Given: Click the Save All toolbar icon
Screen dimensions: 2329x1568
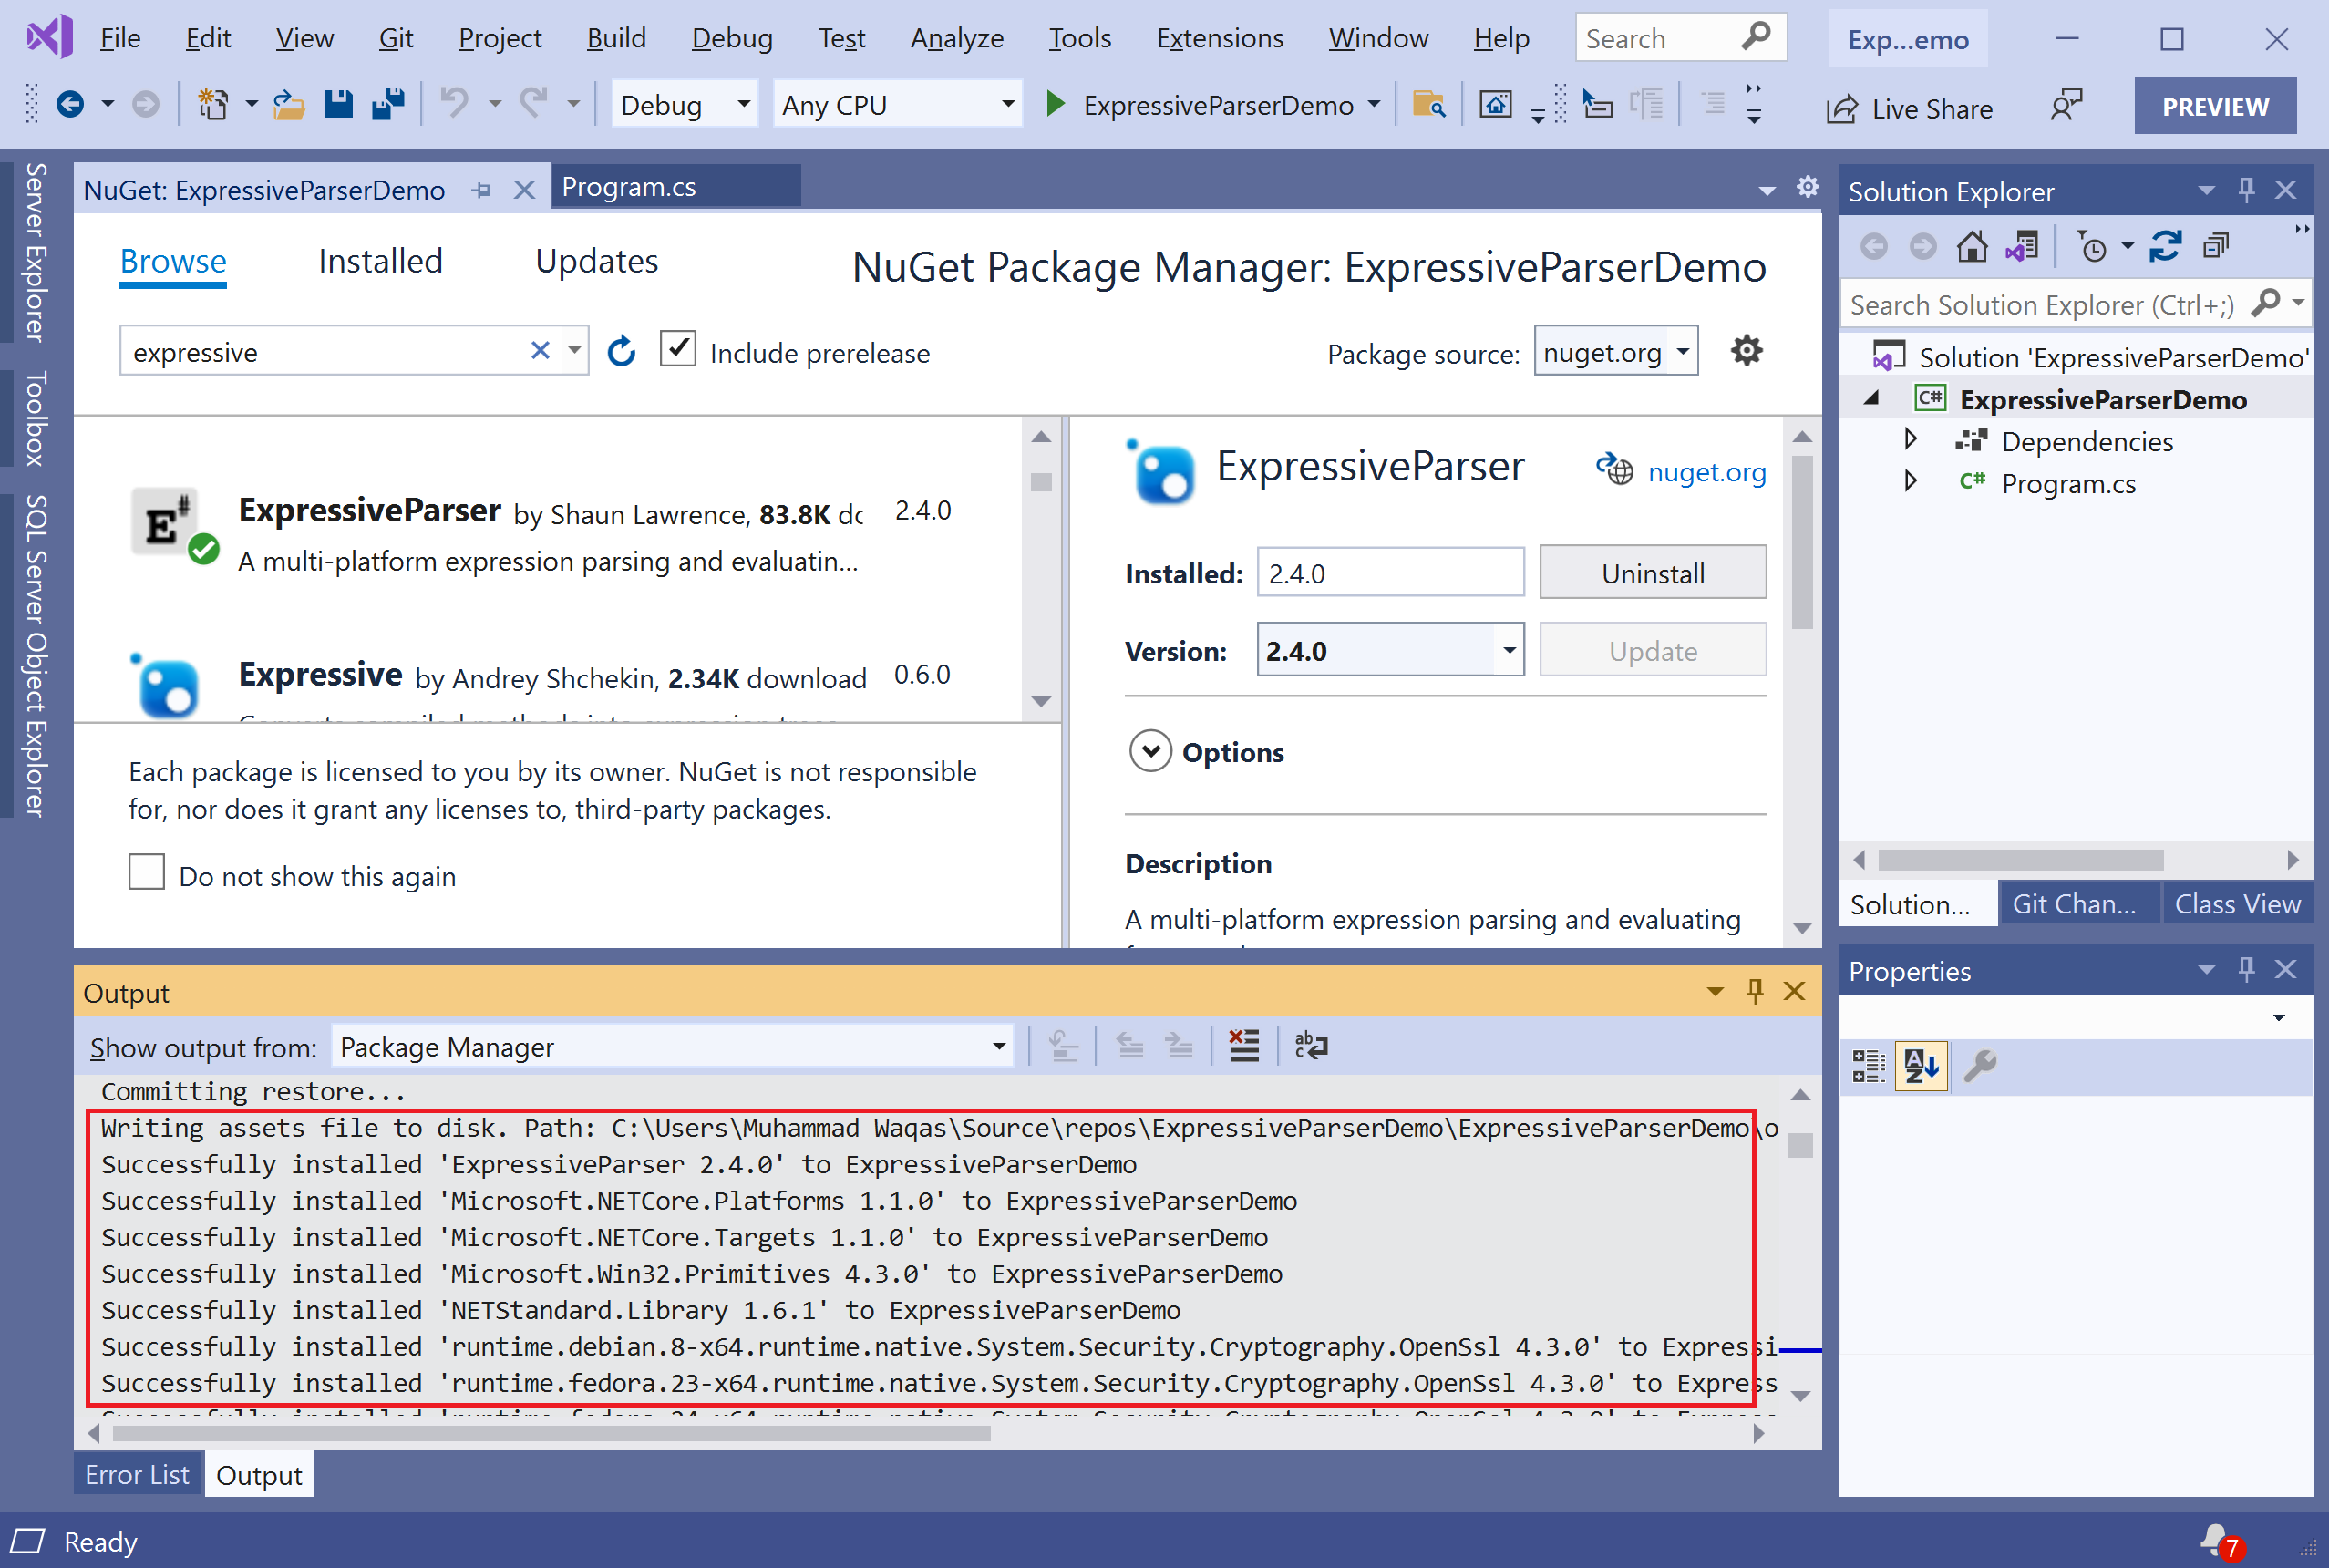Looking at the screenshot, I should (x=388, y=104).
